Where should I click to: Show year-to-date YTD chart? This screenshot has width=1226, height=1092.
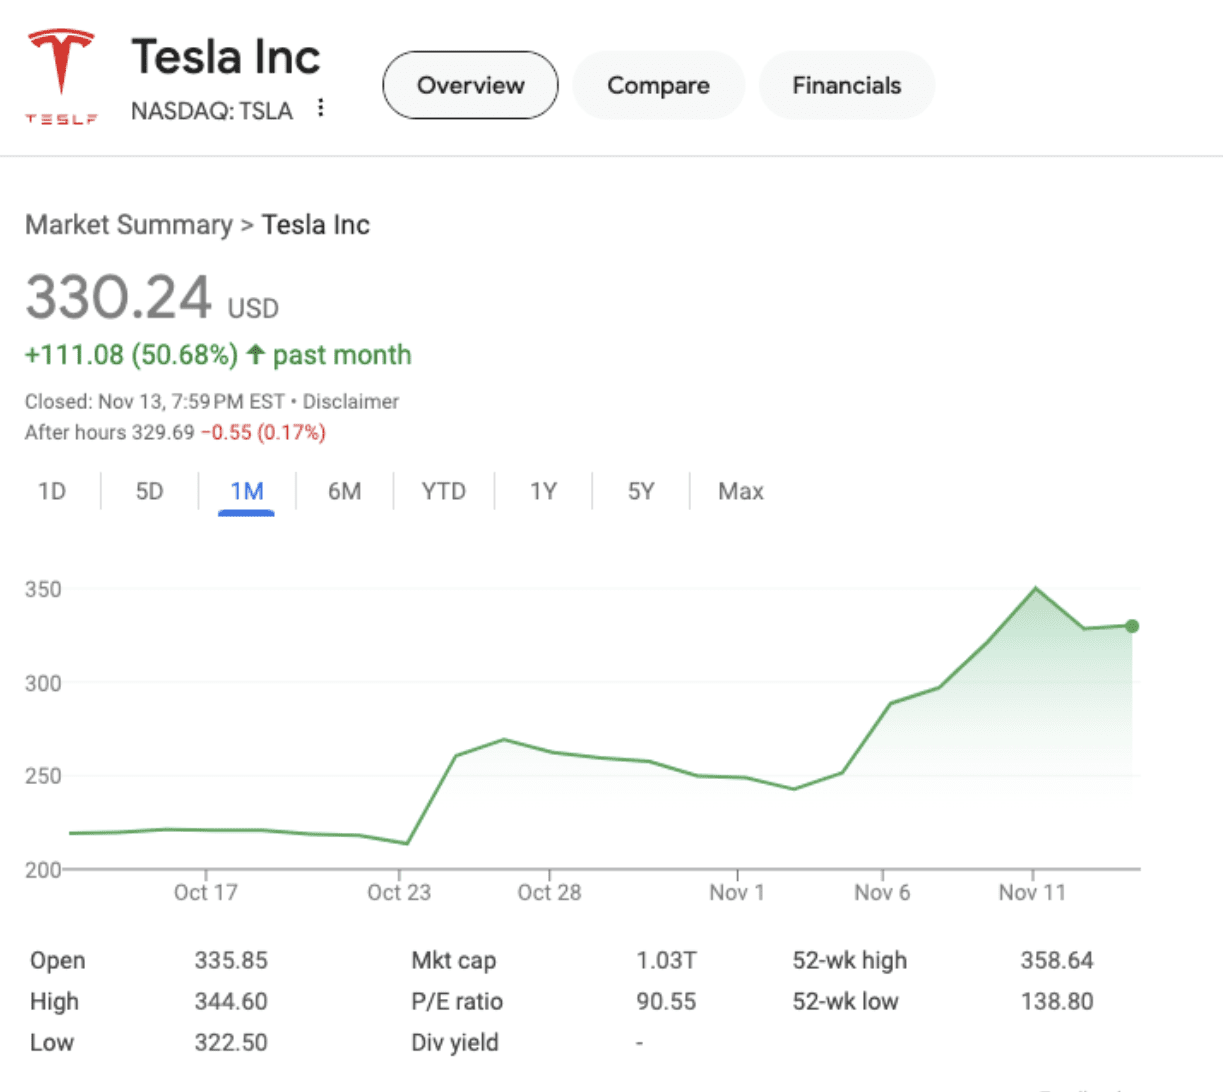point(443,492)
